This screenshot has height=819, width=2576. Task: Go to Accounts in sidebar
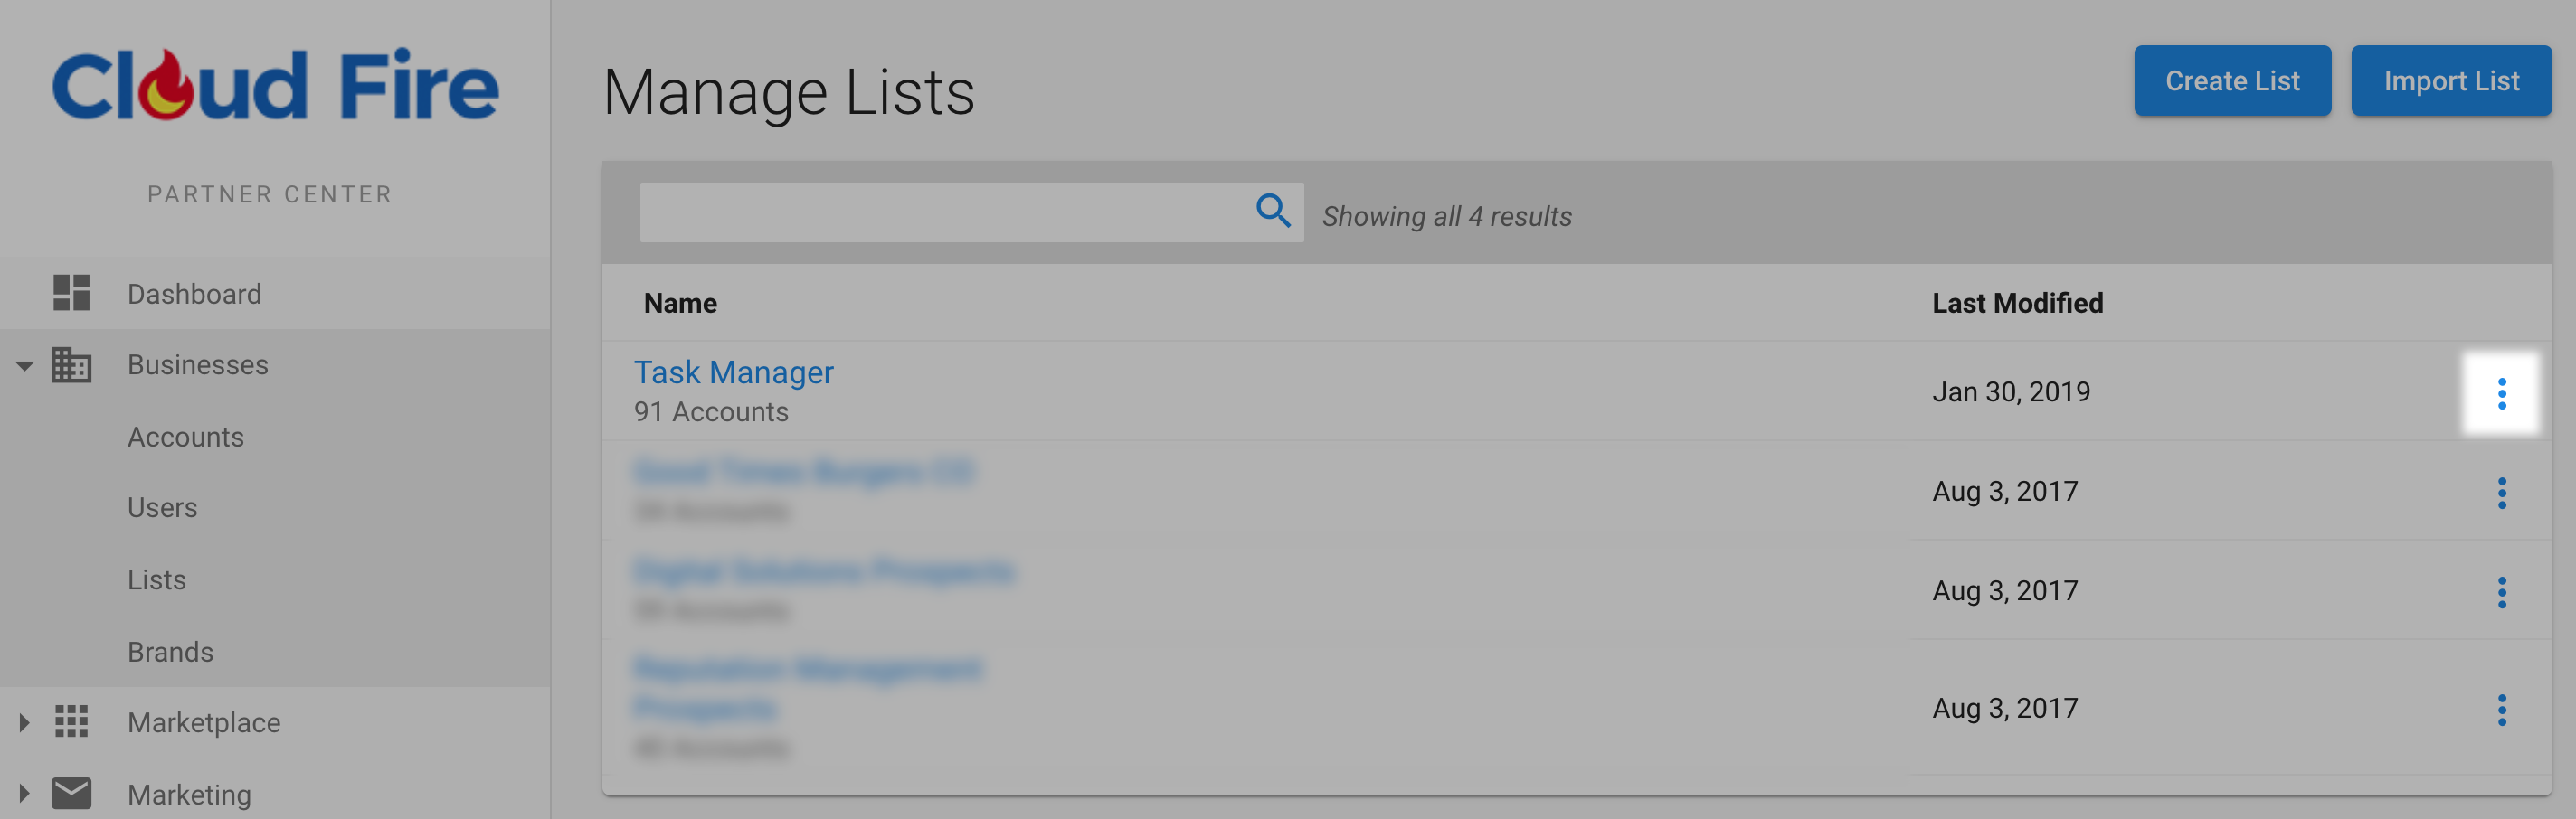pyautogui.click(x=185, y=437)
